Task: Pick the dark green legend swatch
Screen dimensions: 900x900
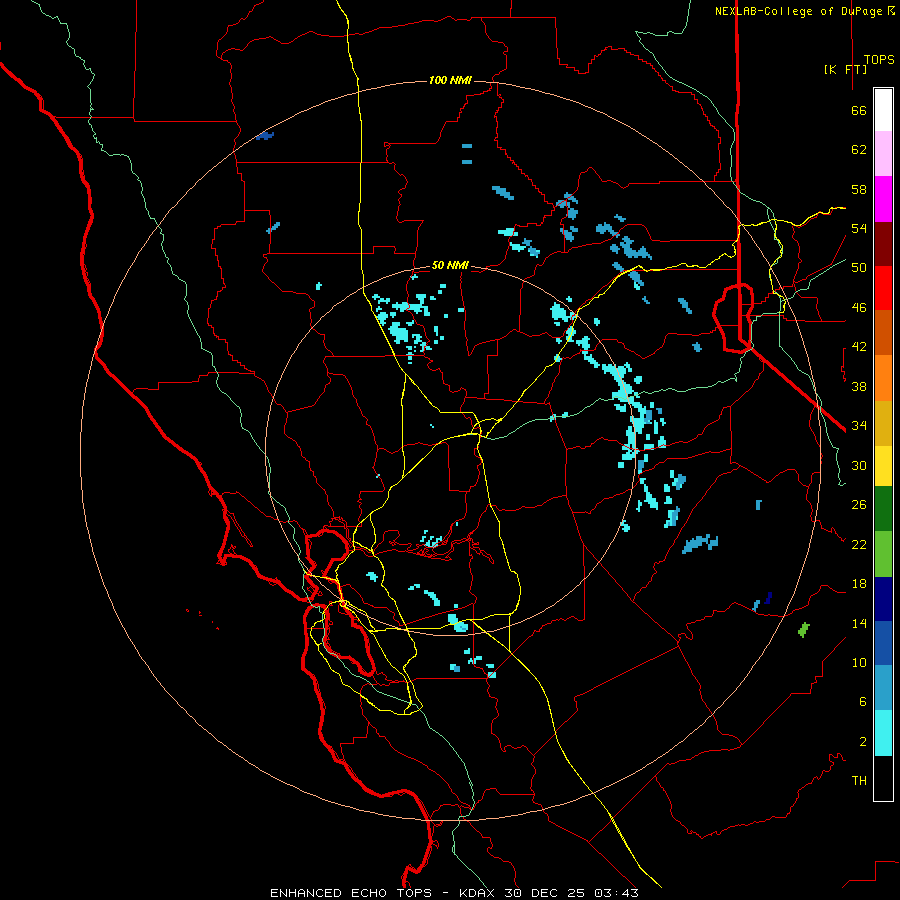Action: click(x=883, y=509)
